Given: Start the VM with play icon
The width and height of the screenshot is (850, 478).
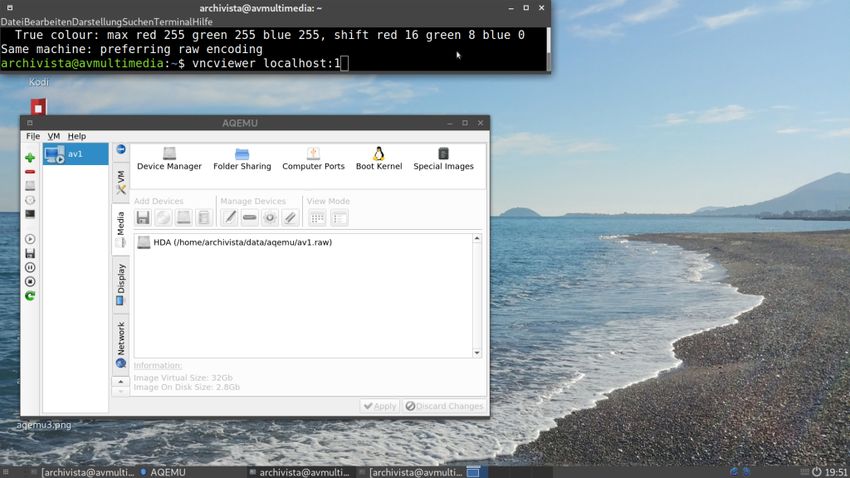Looking at the screenshot, I should pyautogui.click(x=30, y=240).
